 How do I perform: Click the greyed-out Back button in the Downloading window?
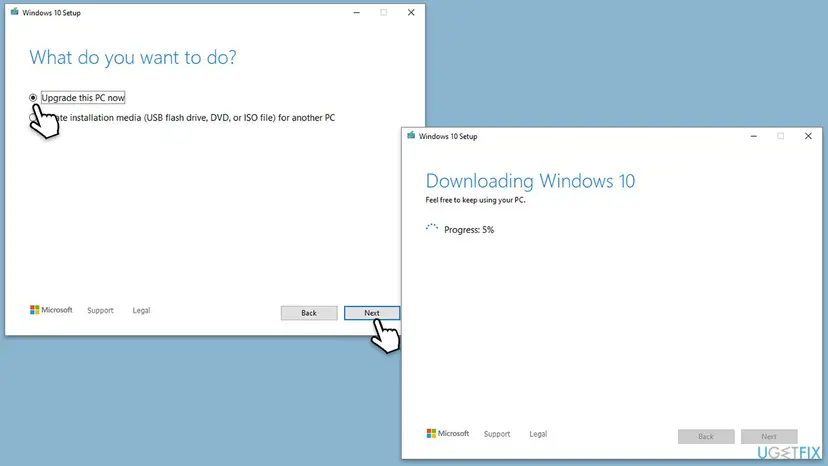[706, 436]
